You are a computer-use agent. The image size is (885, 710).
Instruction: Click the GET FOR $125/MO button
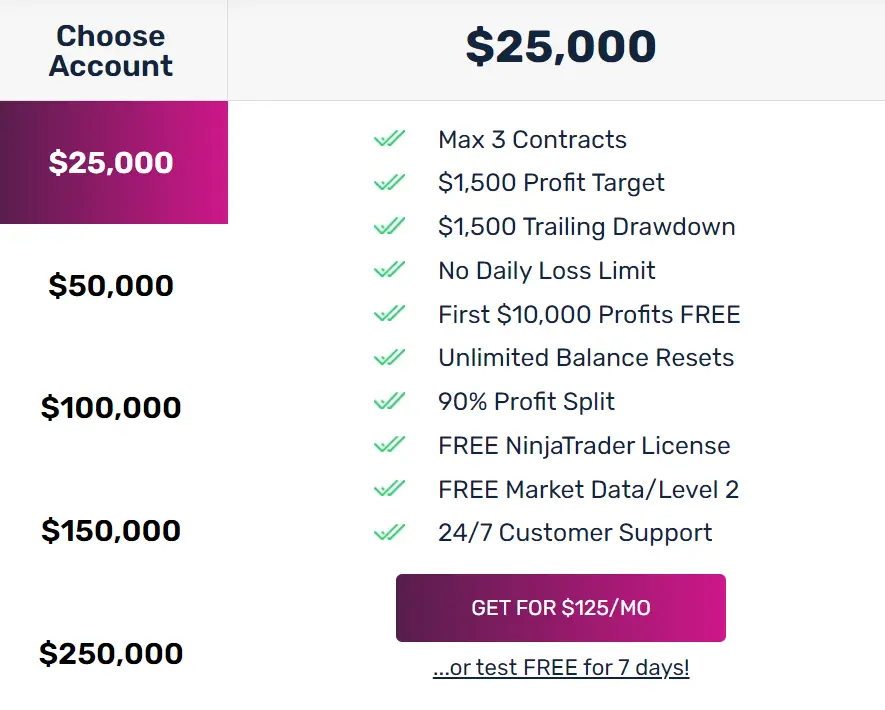click(x=560, y=608)
